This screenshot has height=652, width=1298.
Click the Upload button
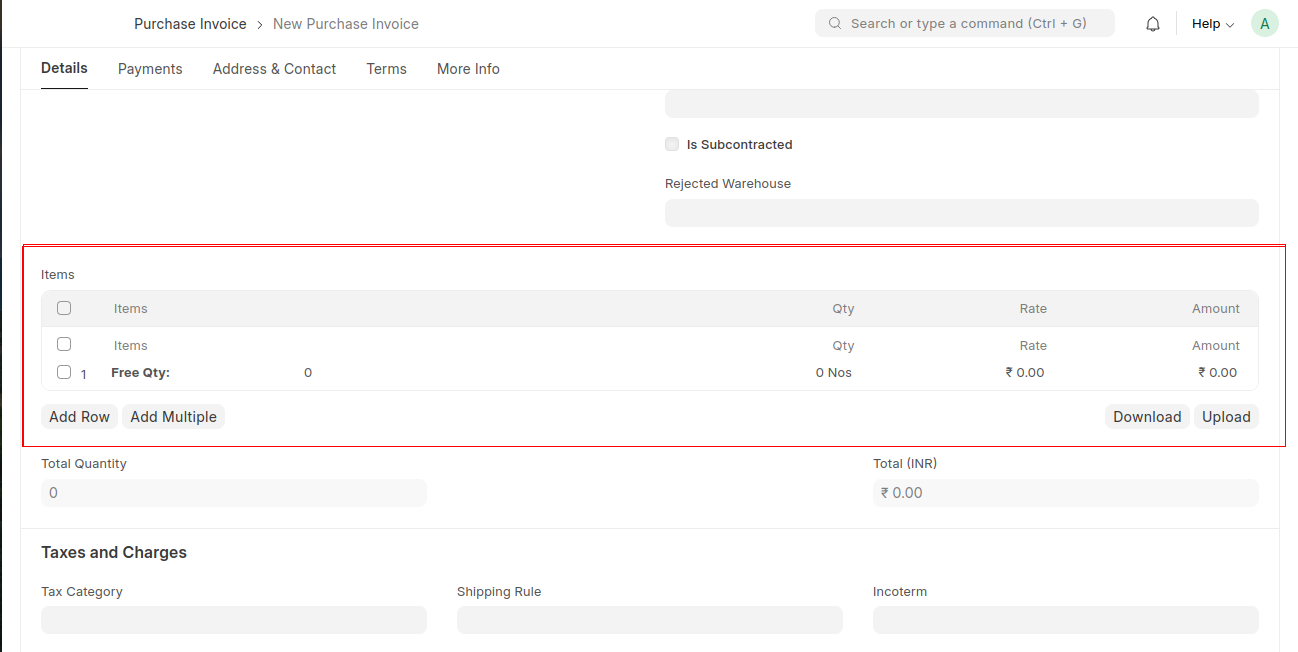[x=1226, y=417]
